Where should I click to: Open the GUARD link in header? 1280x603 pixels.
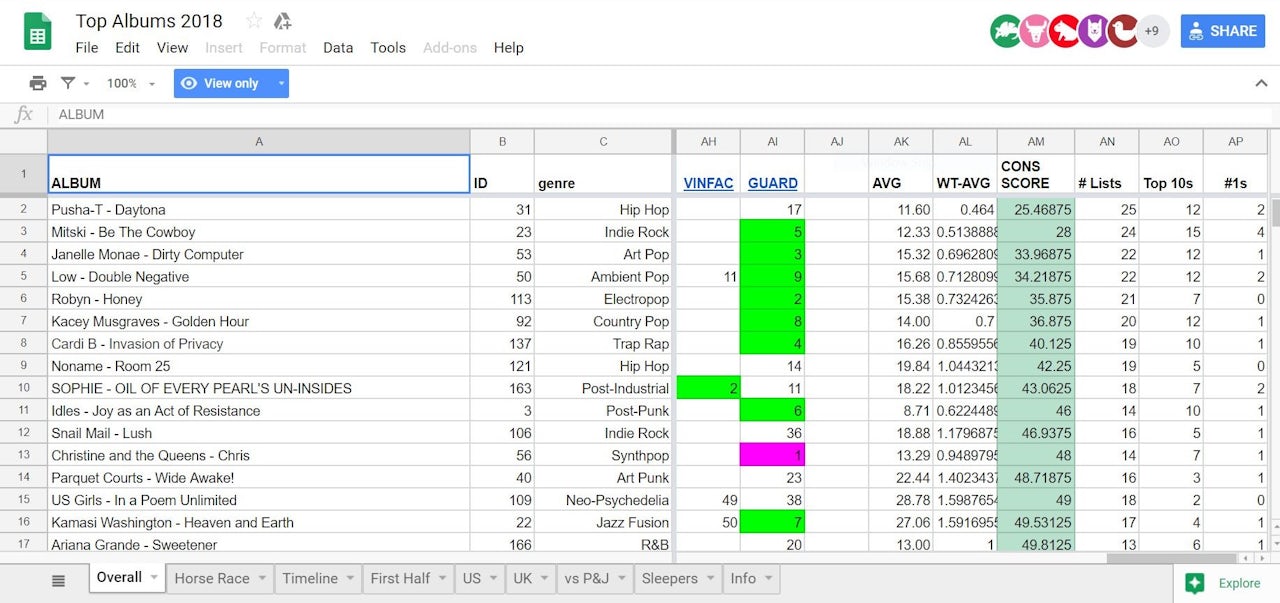point(773,183)
